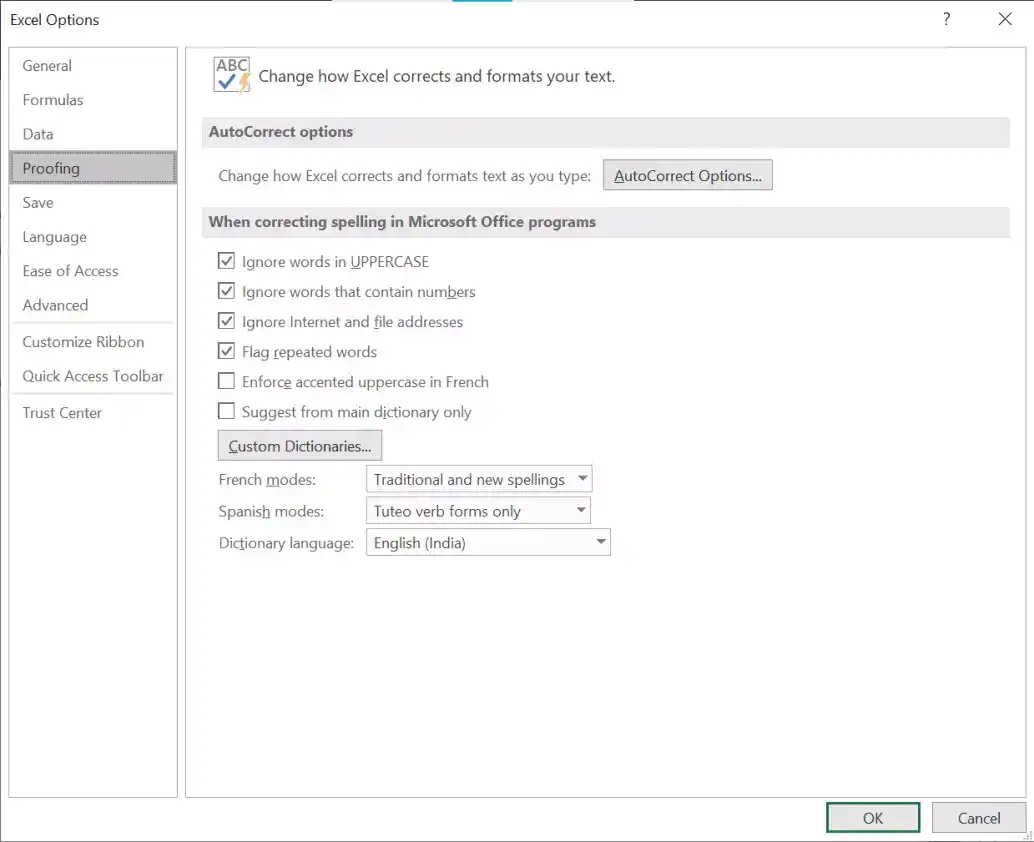The height and width of the screenshot is (842, 1034).
Task: Click the 'Dictionary language:' label
Action: click(x=286, y=543)
